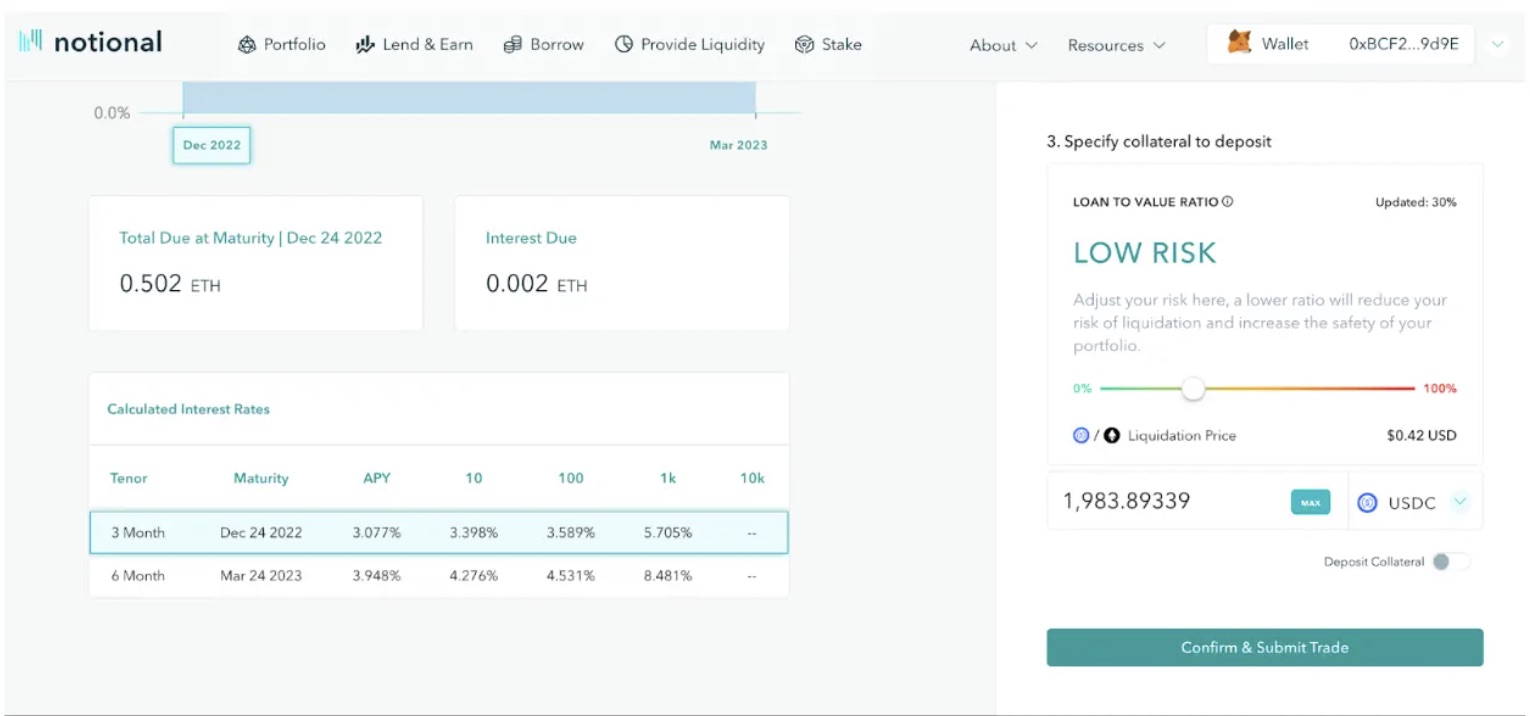Viewport: 1530px width, 716px height.
Task: Click the loan to value slider handle
Action: 1193,389
